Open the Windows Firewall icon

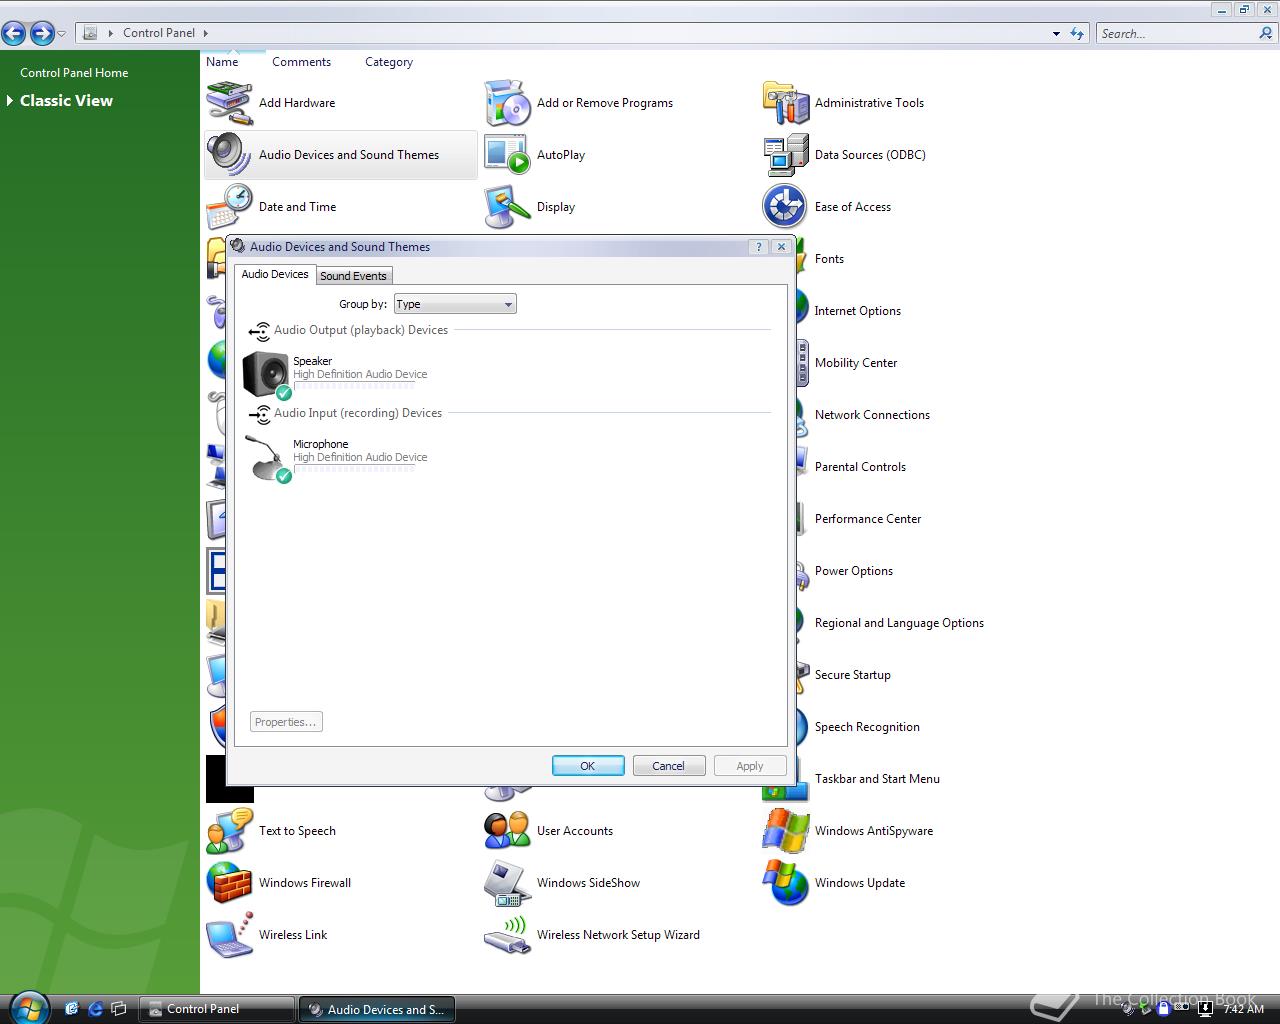(229, 883)
